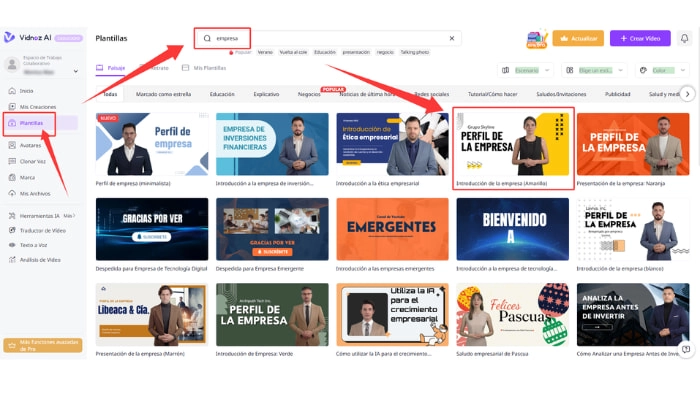700x400 pixels.
Task: Select Saludos/Invitaciones category
Action: [561, 94]
